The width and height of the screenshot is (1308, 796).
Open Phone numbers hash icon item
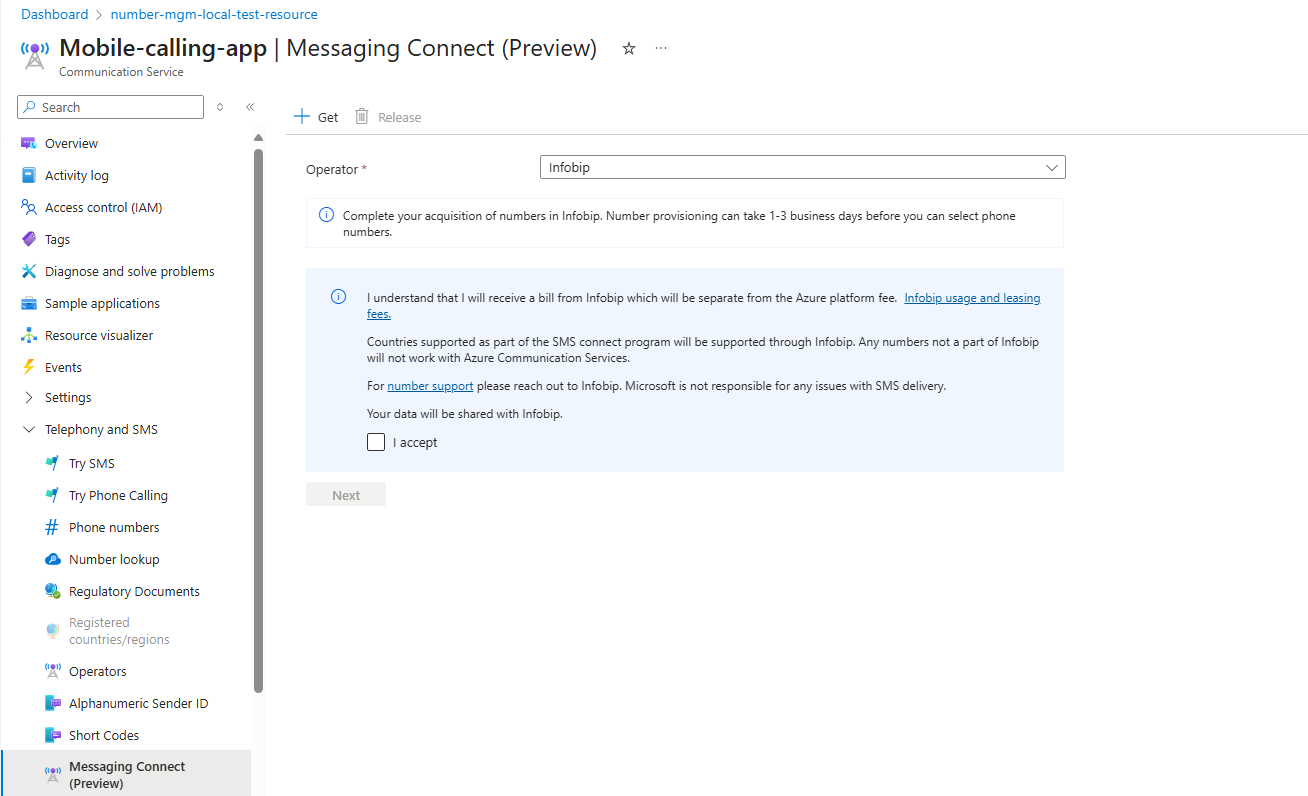(x=52, y=527)
